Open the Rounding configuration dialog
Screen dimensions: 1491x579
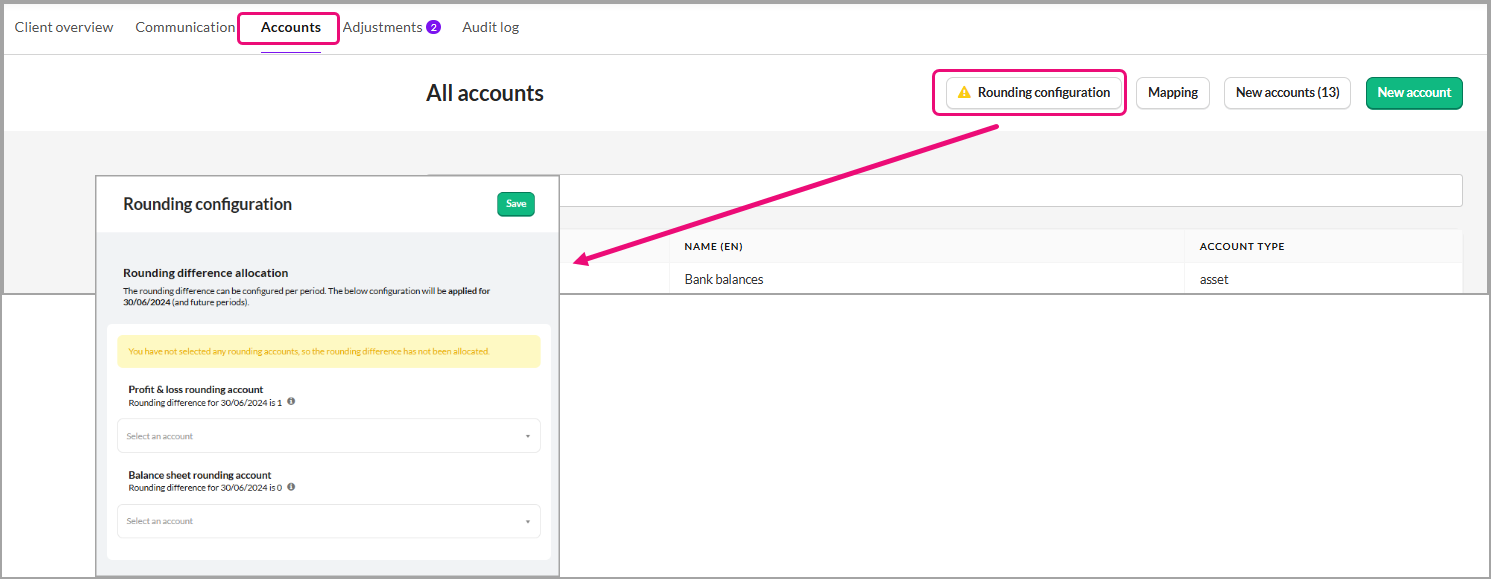pos(1038,92)
